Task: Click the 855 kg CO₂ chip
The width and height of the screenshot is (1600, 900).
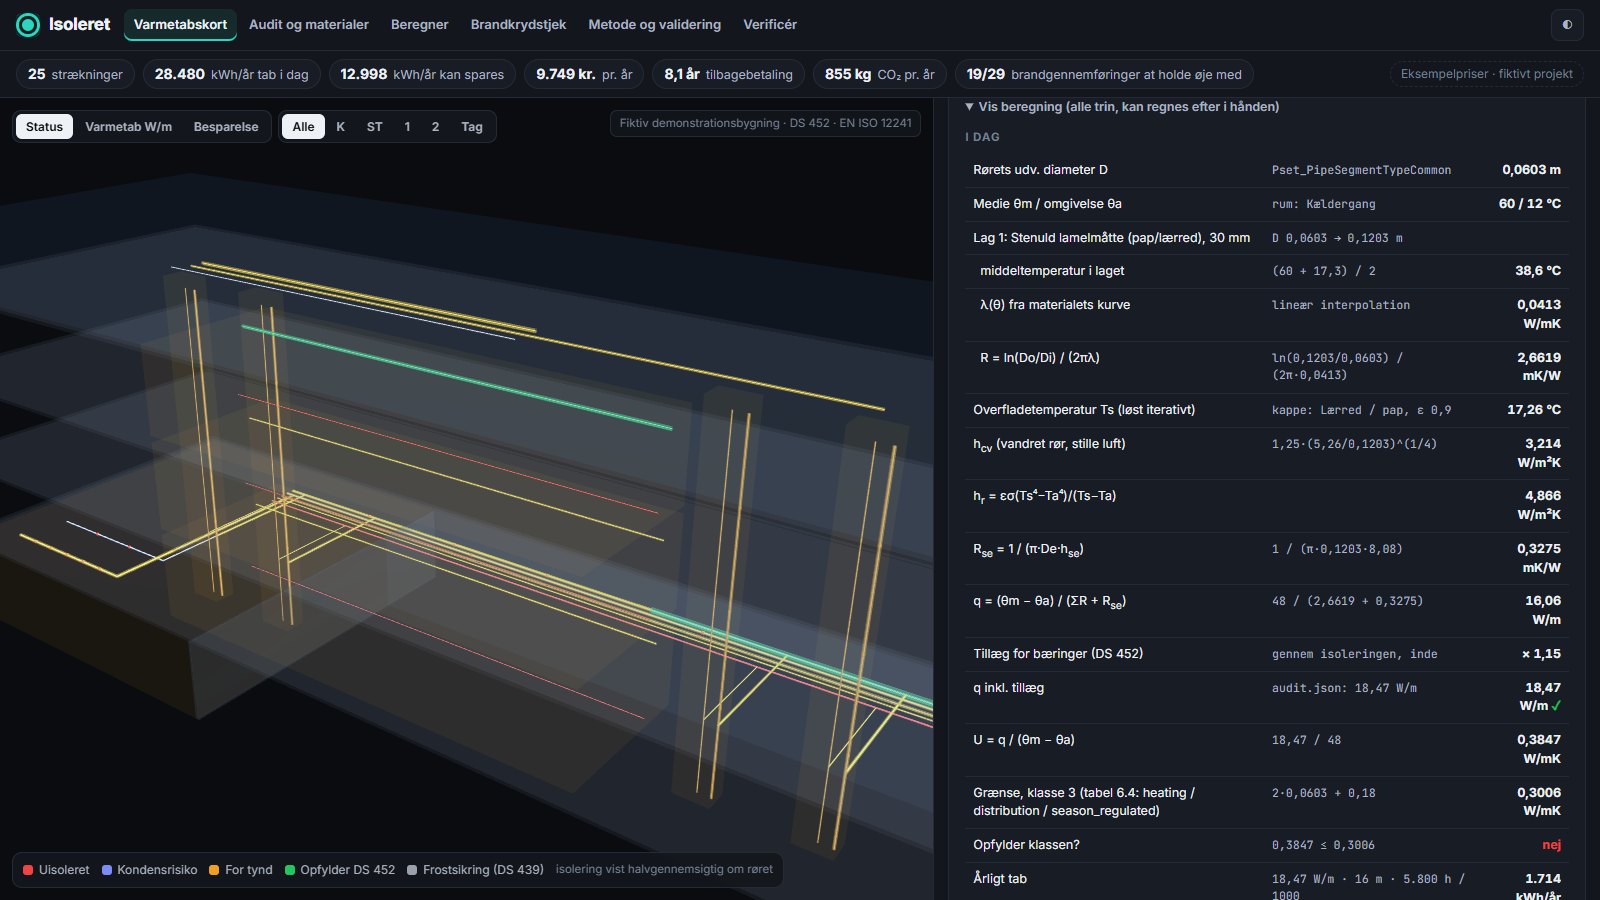Action: [880, 74]
